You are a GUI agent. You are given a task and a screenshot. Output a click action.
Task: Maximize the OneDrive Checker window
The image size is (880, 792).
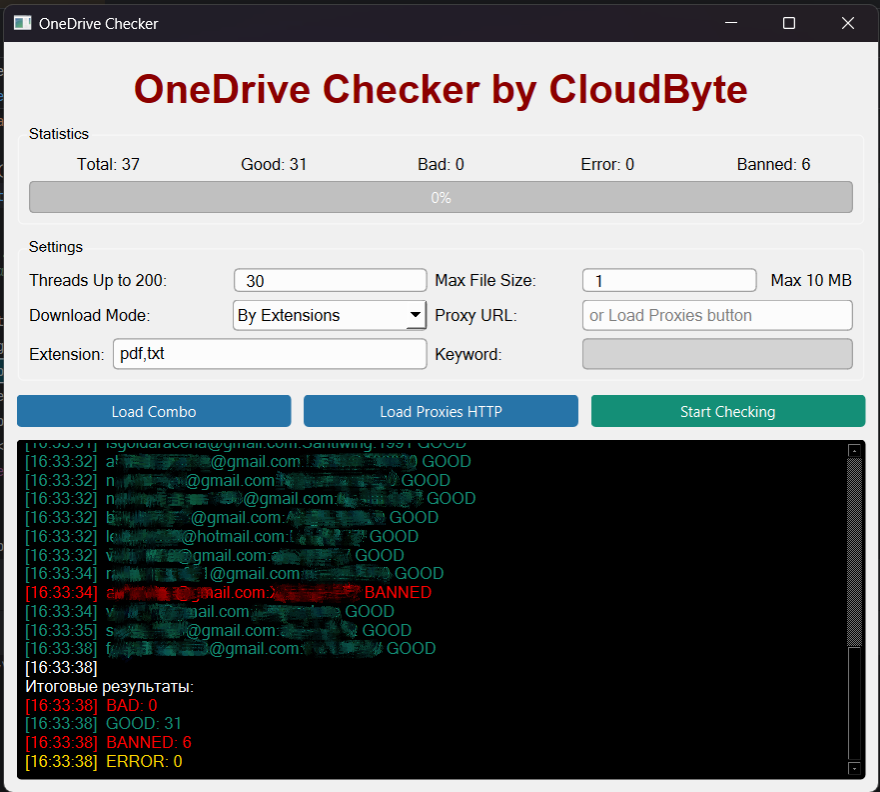[789, 23]
